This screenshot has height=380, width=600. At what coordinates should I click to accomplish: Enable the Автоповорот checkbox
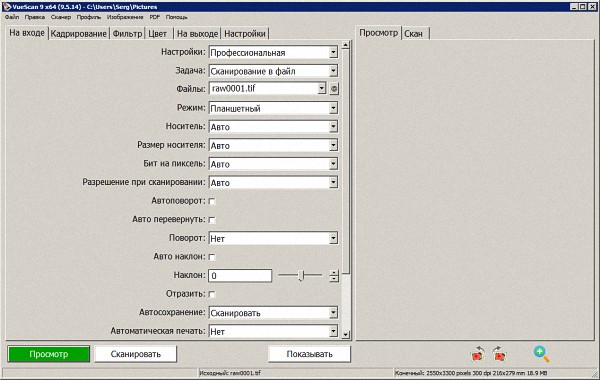point(212,201)
